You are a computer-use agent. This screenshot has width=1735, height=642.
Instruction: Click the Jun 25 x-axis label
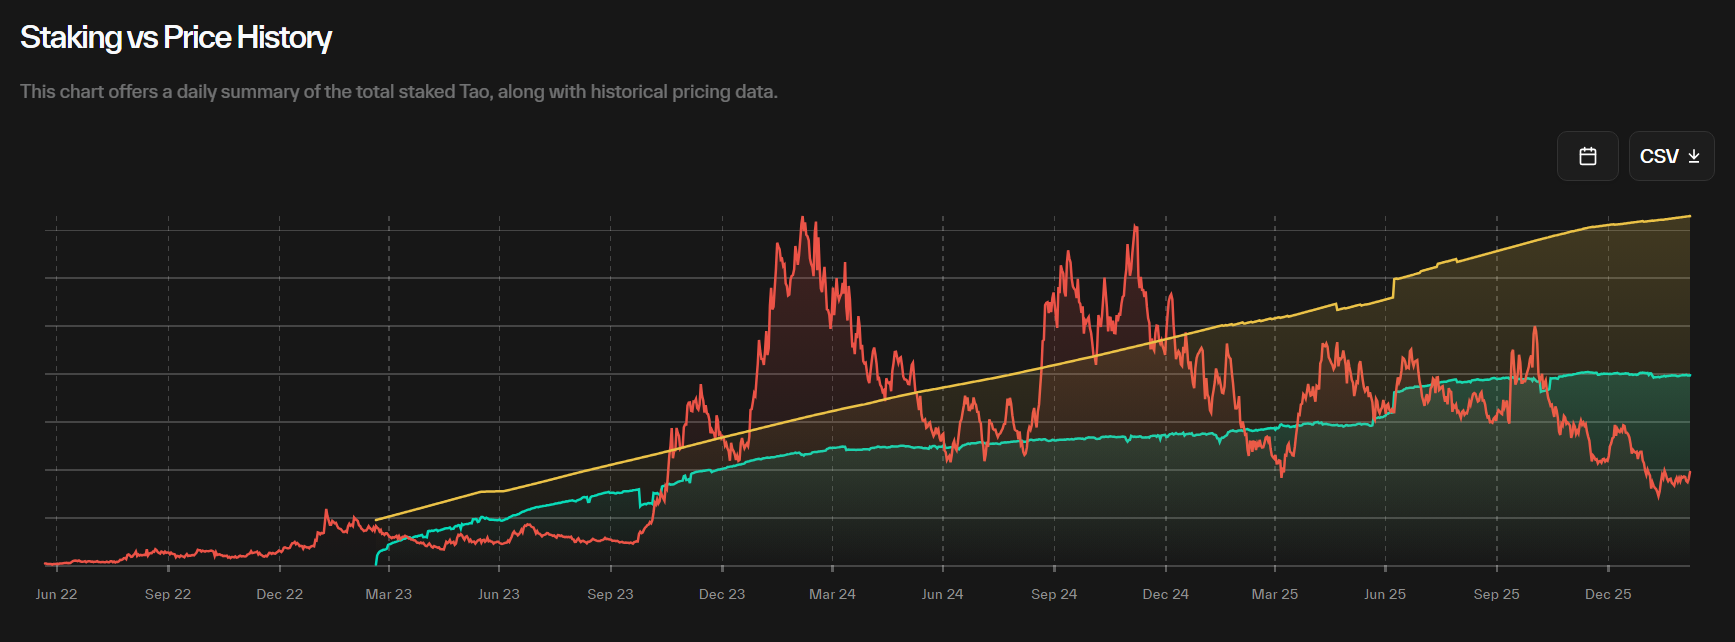coord(1385,594)
